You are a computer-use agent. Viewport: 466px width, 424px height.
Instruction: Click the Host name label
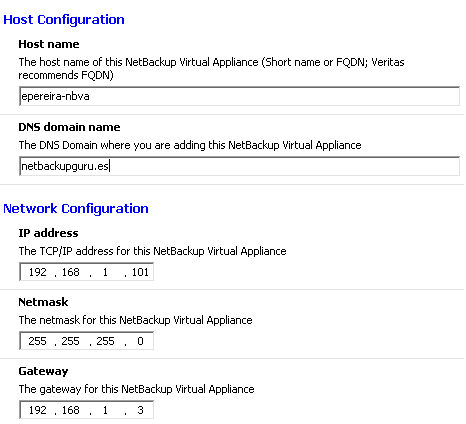[49, 44]
